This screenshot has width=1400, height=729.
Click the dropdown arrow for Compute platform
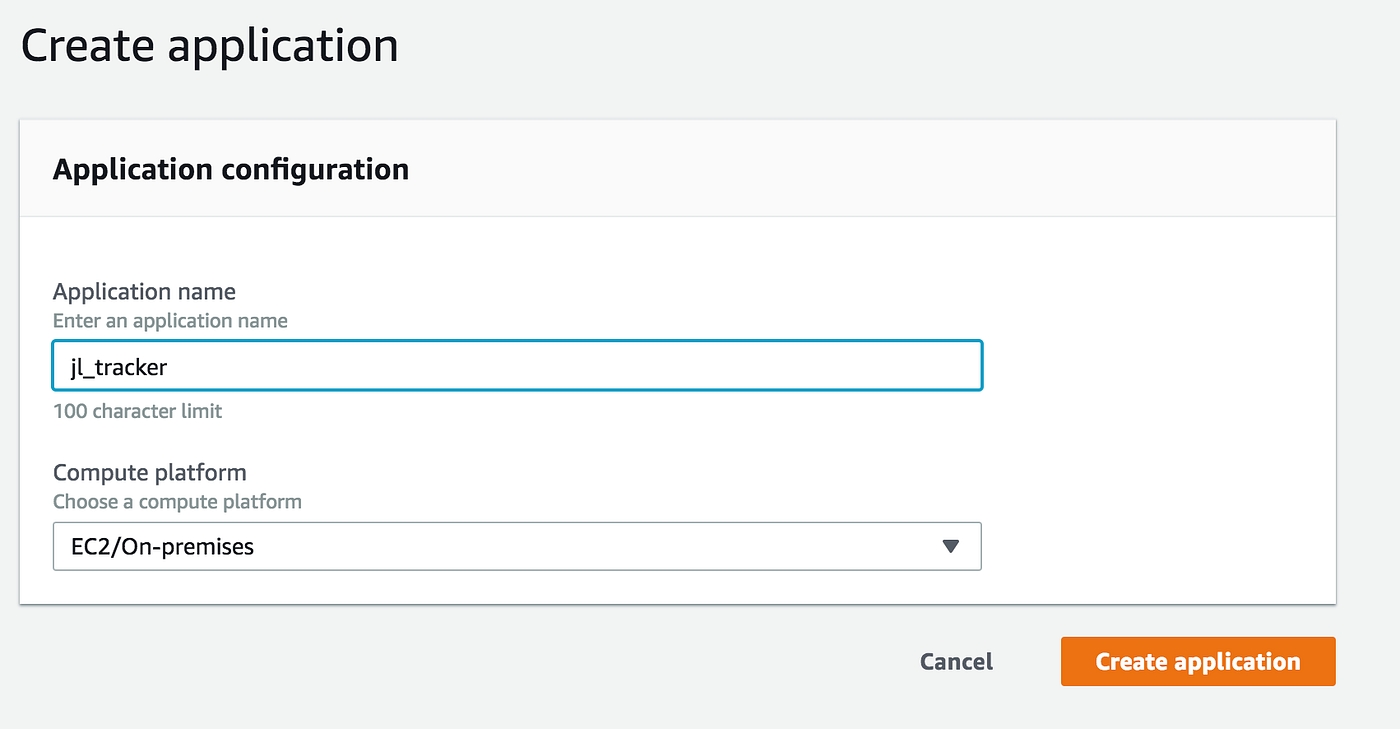pos(950,546)
